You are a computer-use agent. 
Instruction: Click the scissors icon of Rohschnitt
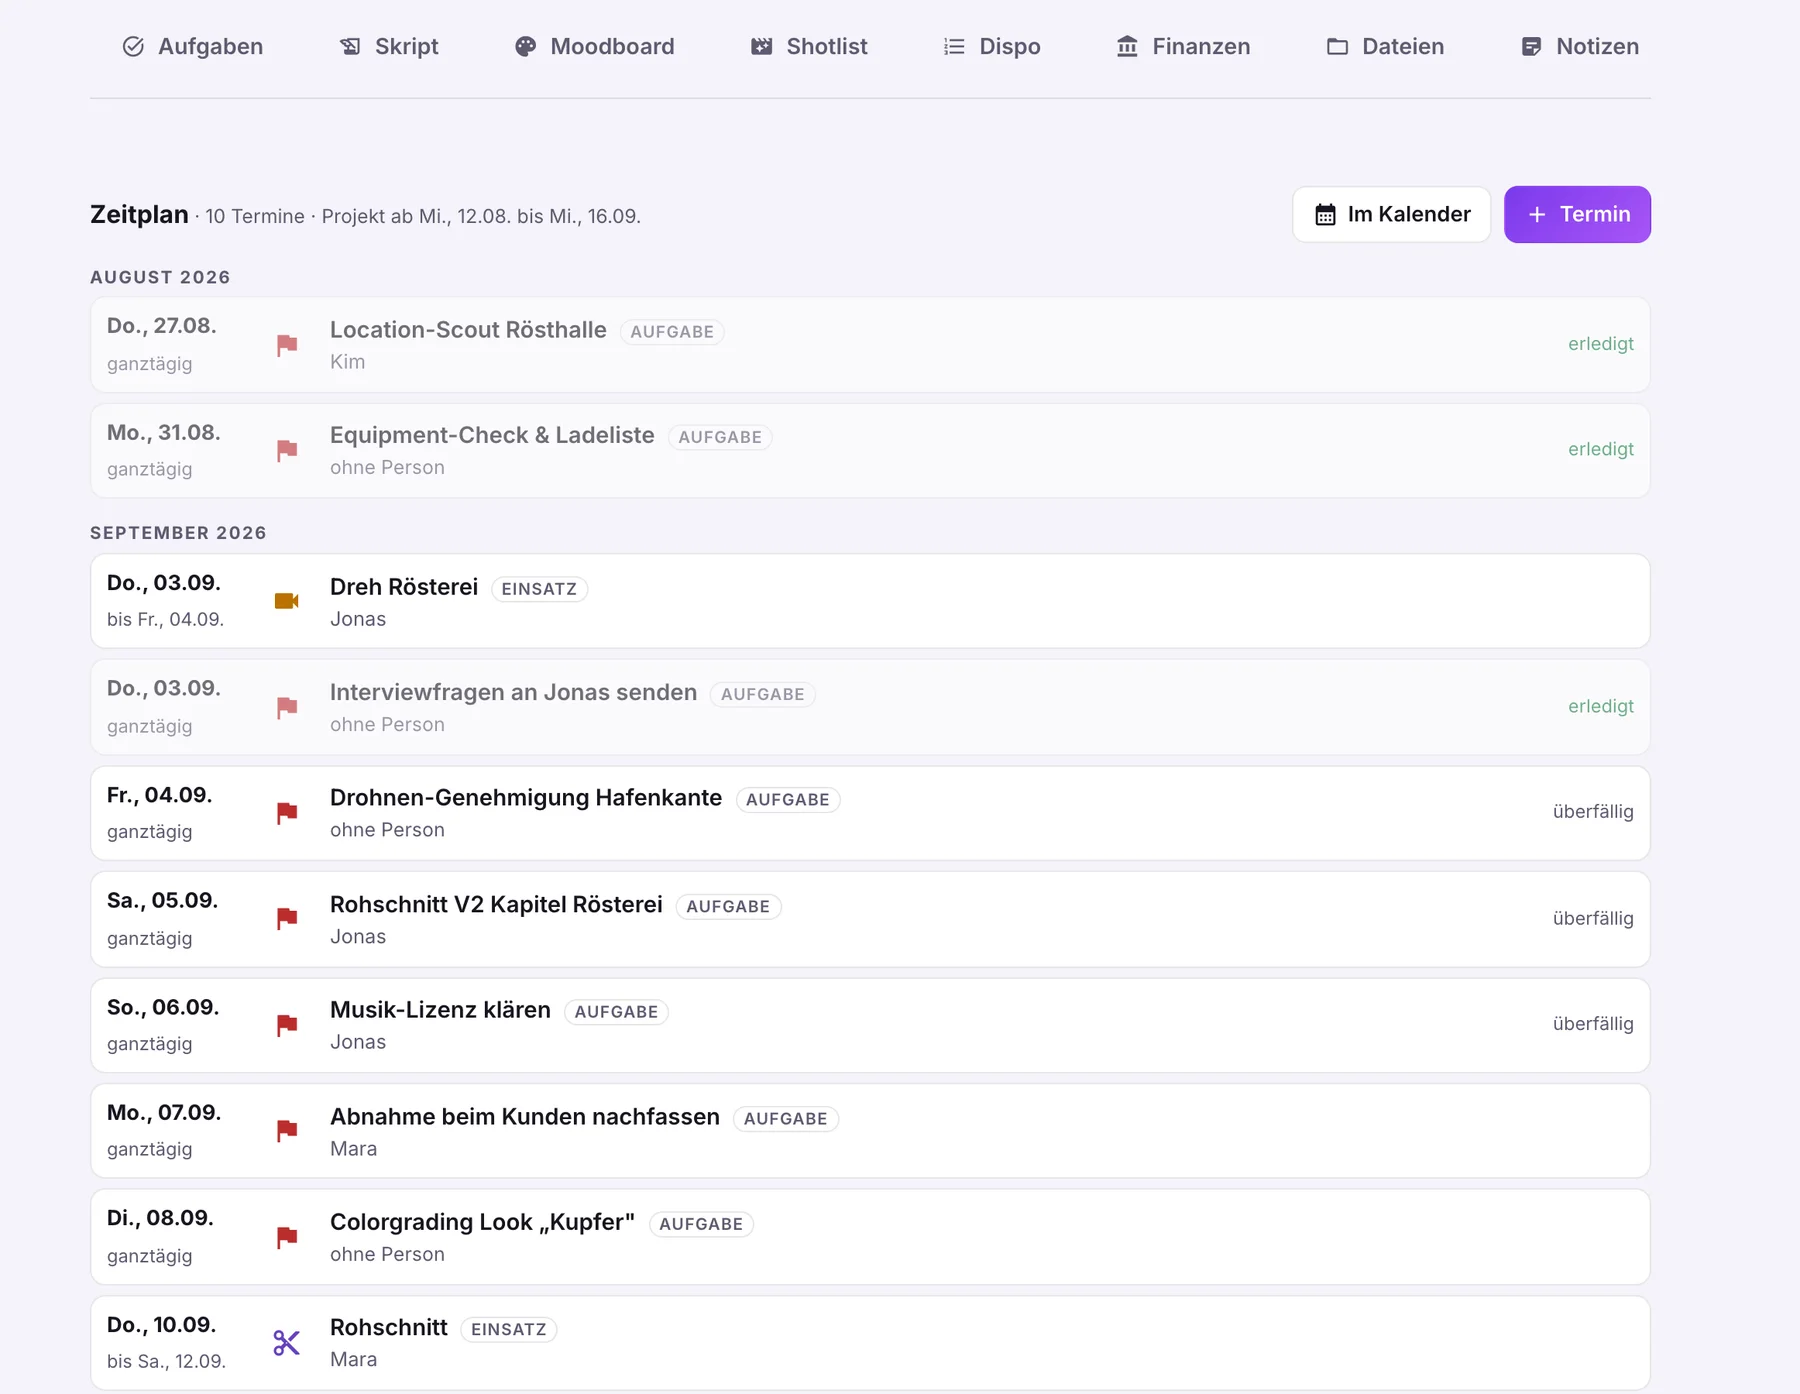(287, 1343)
